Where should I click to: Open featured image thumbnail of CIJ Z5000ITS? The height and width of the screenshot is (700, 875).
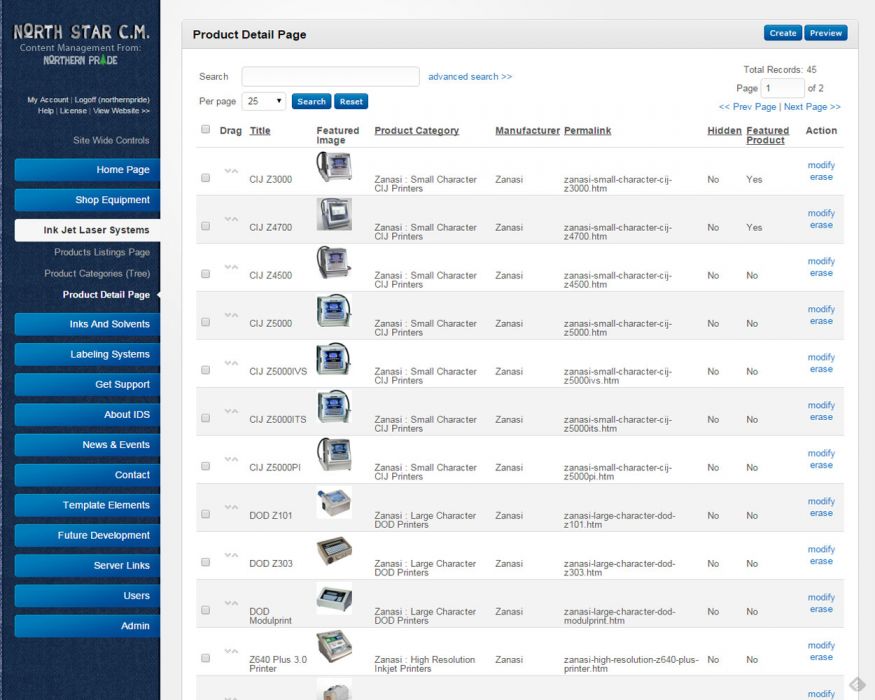[334, 406]
